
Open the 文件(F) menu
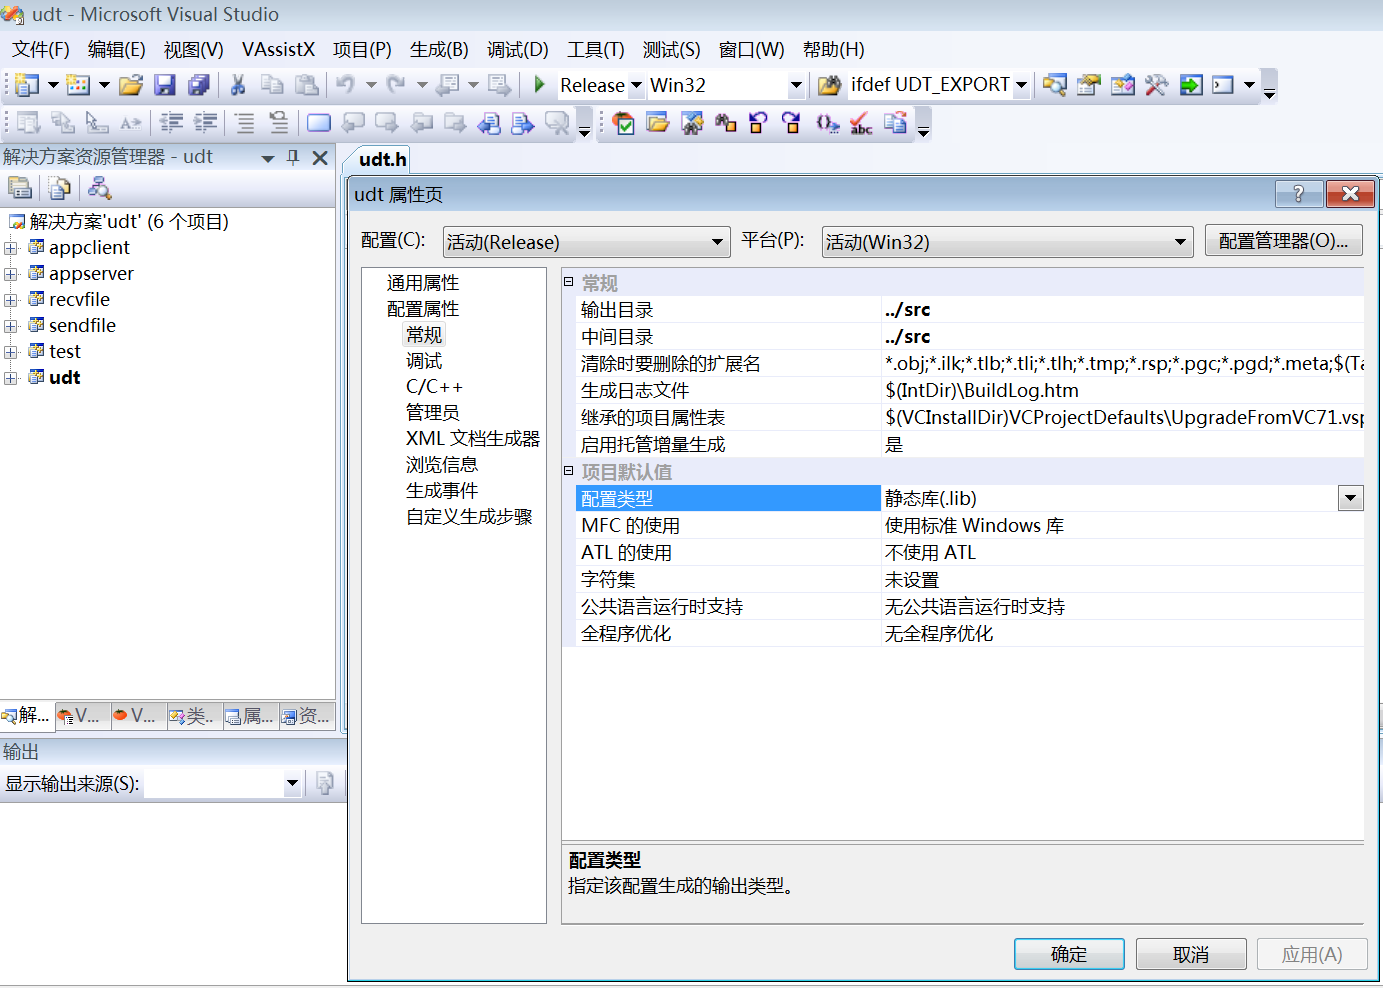[x=41, y=49]
